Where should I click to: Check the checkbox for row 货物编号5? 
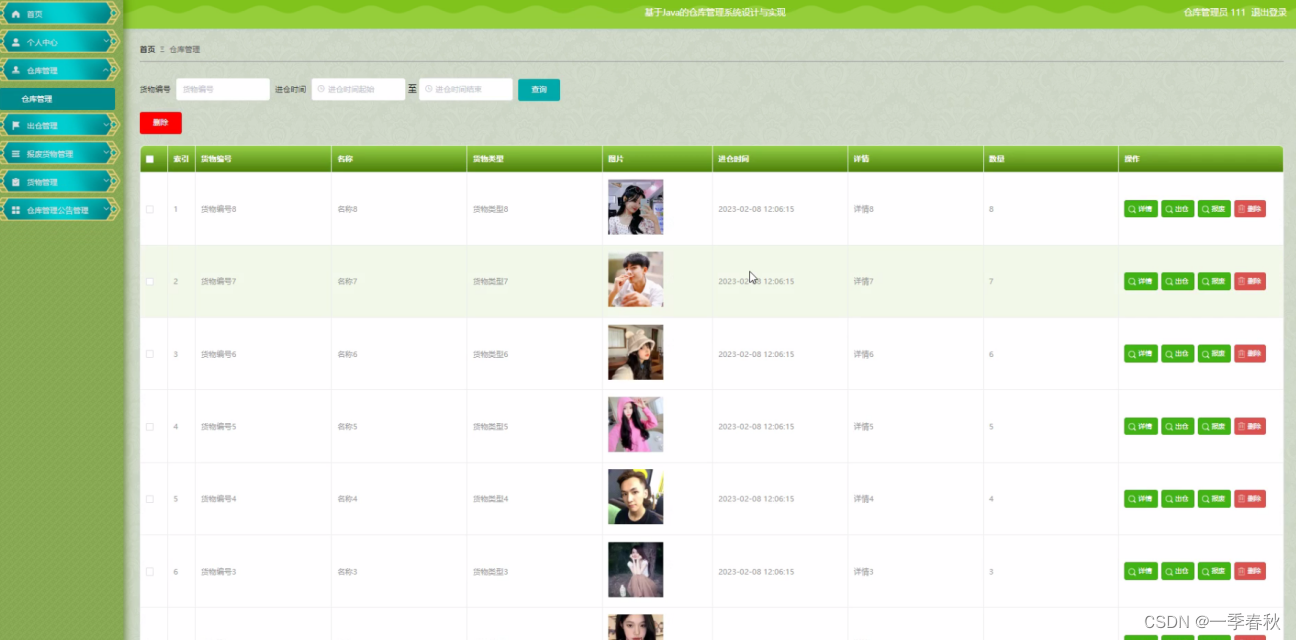[150, 426]
